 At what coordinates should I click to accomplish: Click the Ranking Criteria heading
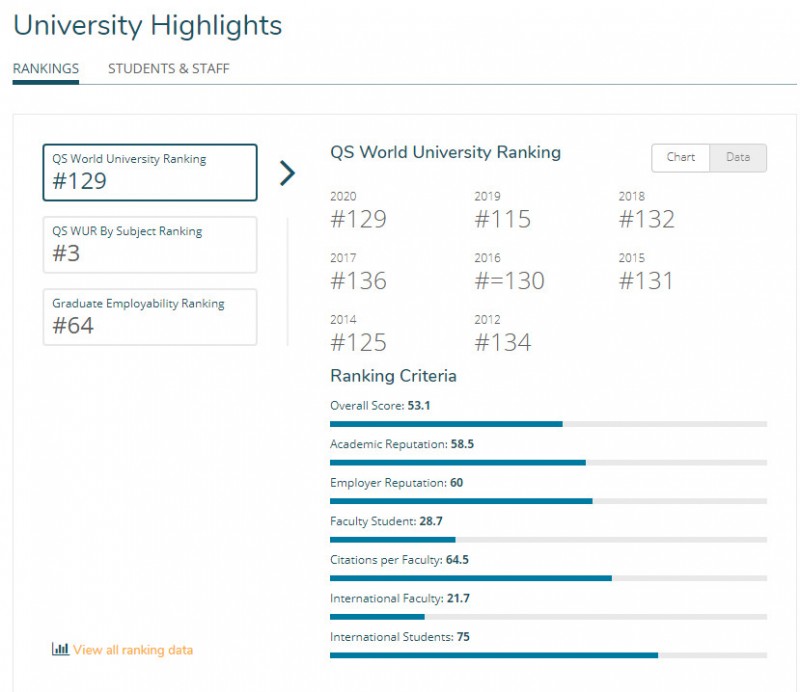pos(393,376)
